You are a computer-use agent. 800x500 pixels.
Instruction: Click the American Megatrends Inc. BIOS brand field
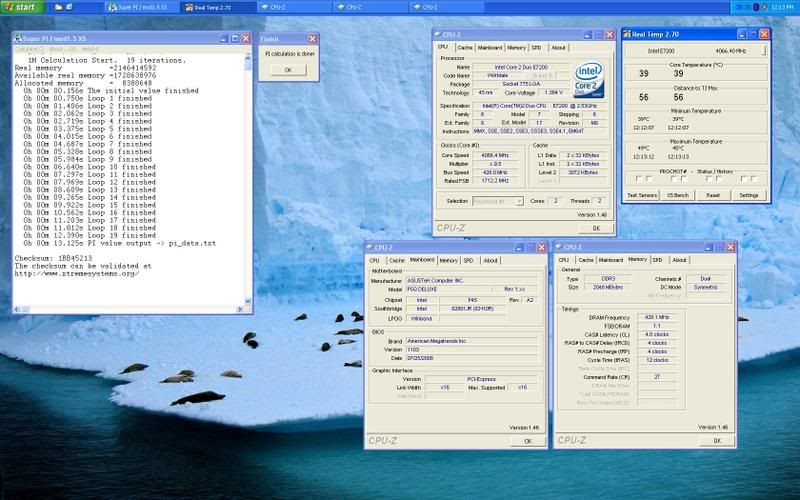click(471, 341)
